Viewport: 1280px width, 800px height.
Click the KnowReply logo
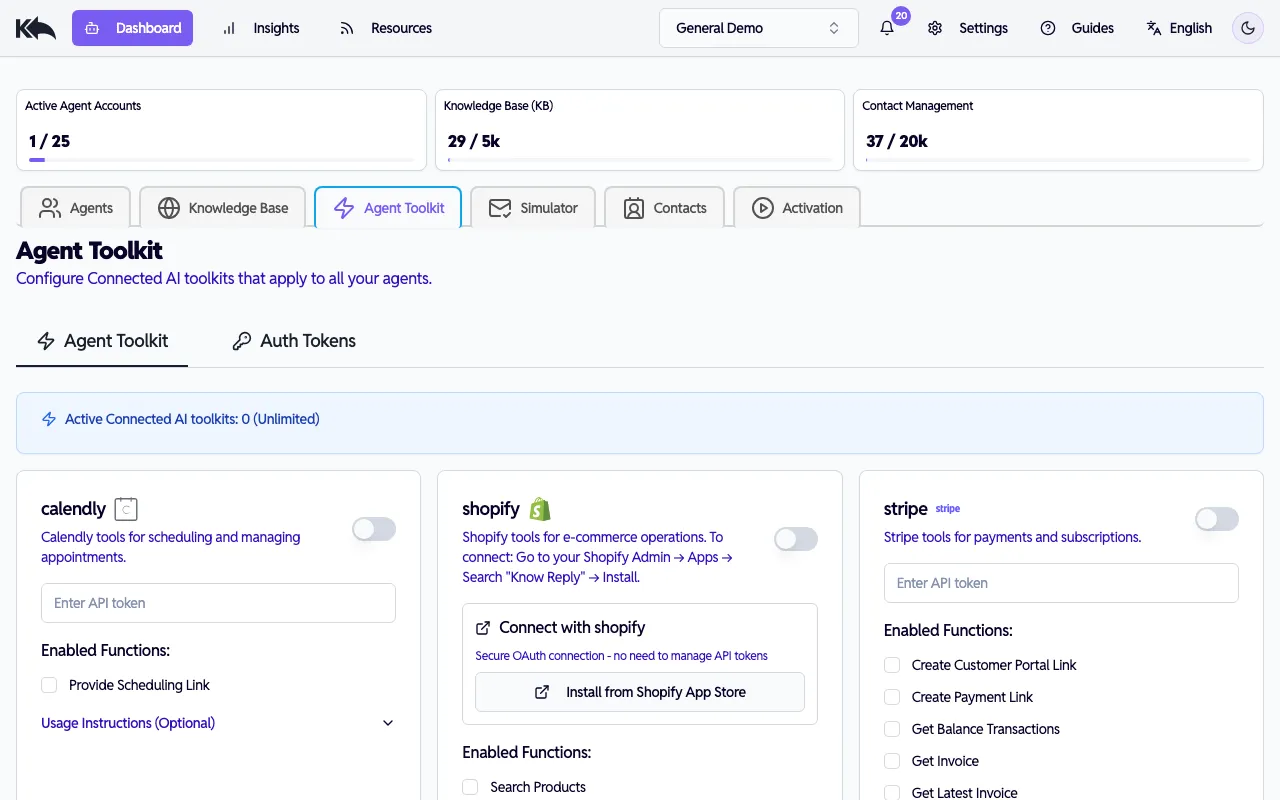tap(35, 27)
